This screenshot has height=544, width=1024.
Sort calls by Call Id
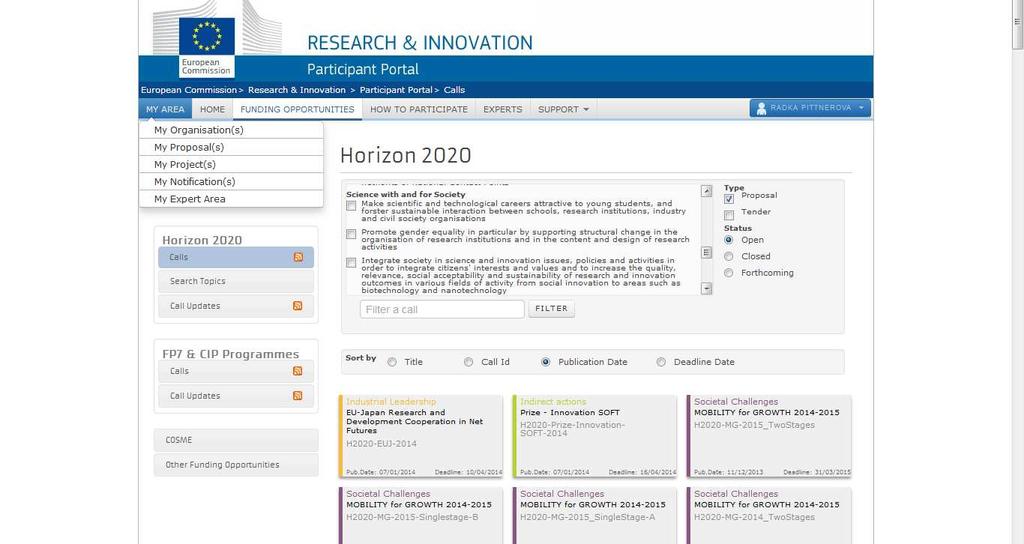tap(468, 362)
